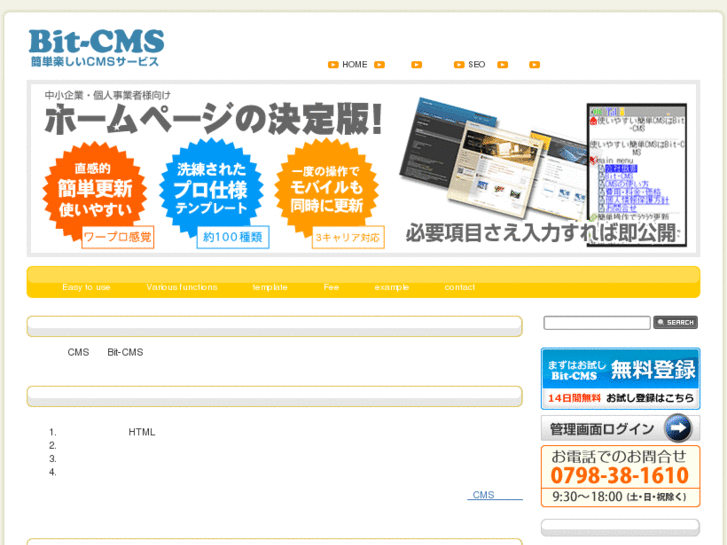Select the 'contact' menu tab
This screenshot has width=727, height=545.
coord(459,287)
